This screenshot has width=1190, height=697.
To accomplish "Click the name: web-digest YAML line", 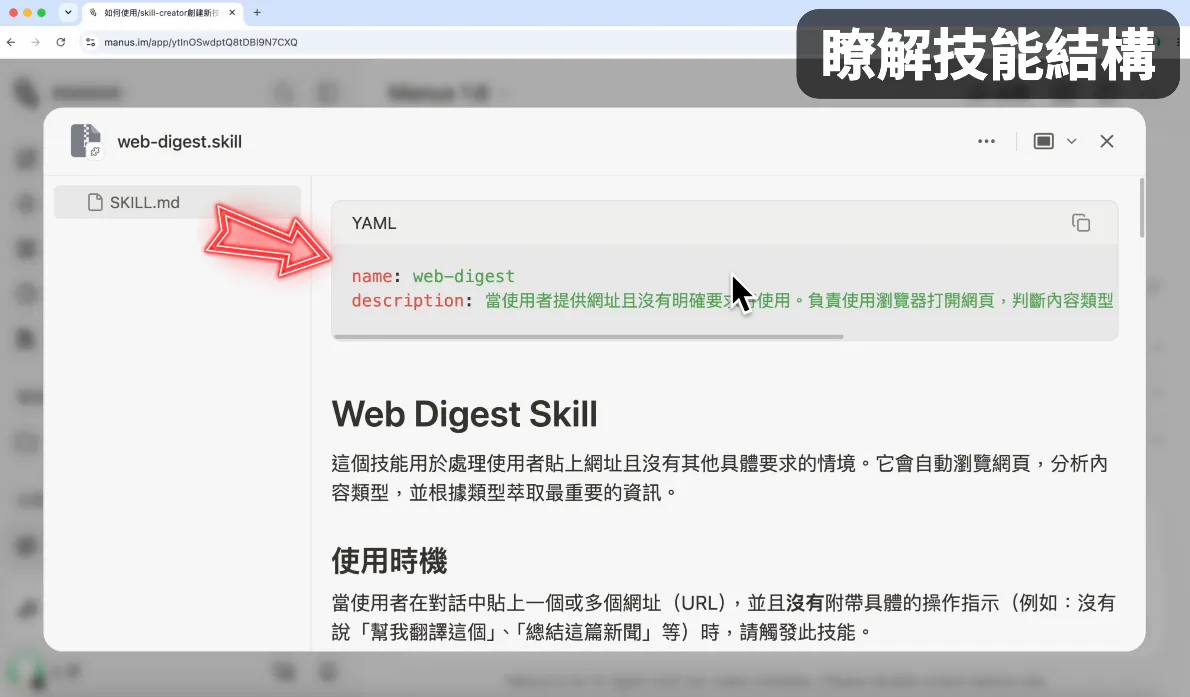I will (x=433, y=276).
